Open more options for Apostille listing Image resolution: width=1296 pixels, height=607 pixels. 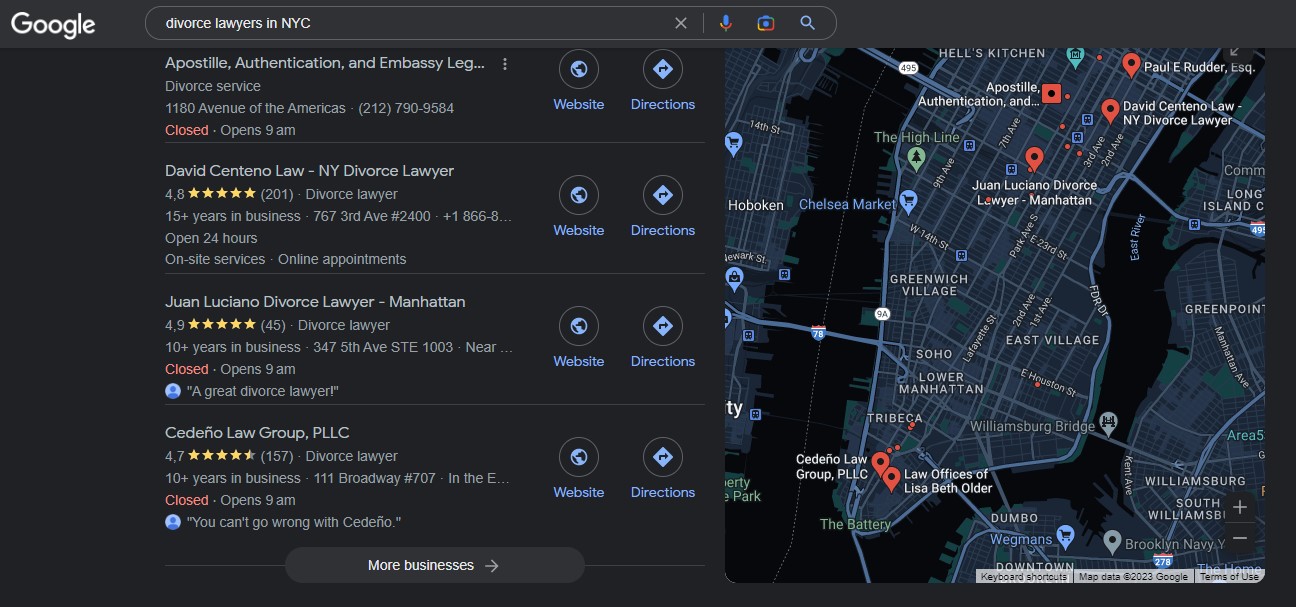pos(505,64)
